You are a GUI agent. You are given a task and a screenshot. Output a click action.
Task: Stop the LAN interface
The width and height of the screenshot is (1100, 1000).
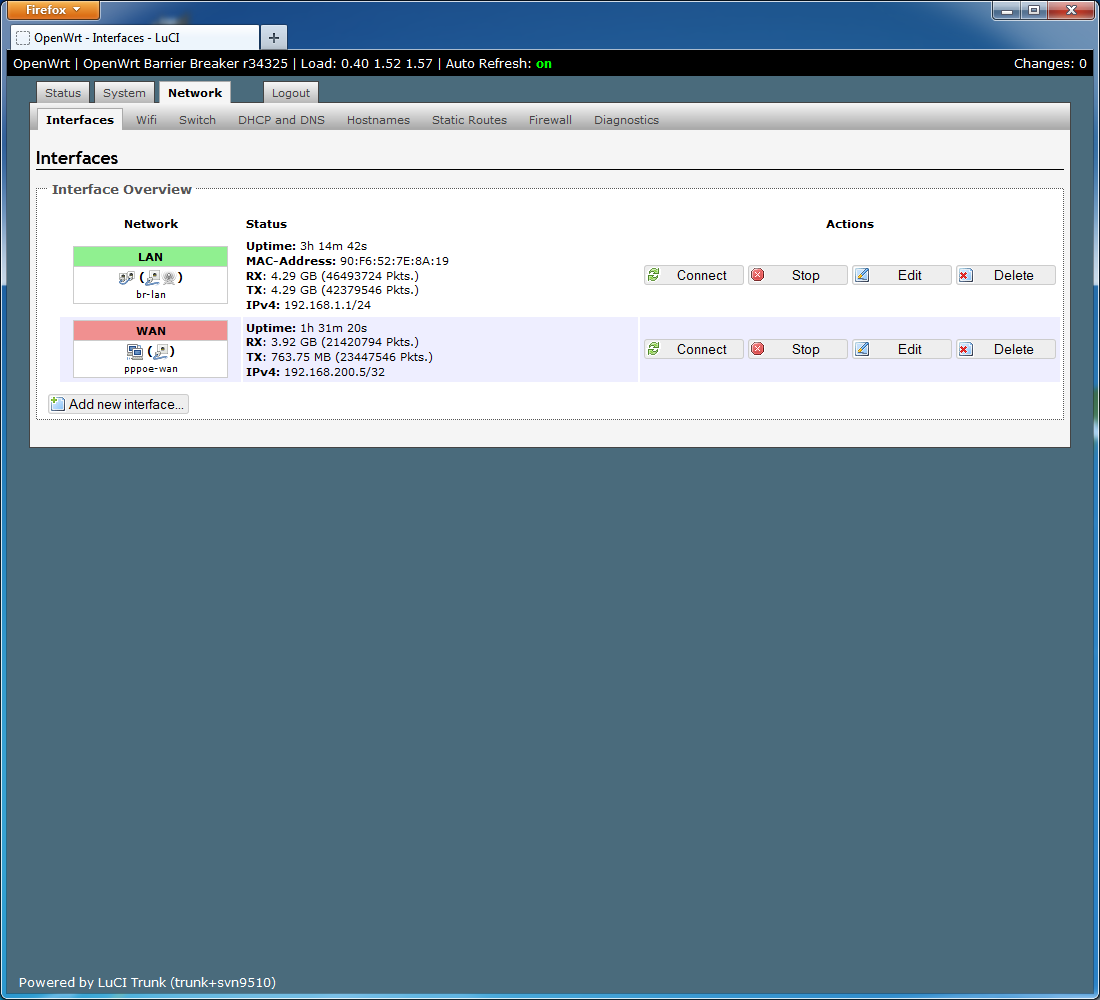[x=798, y=275]
